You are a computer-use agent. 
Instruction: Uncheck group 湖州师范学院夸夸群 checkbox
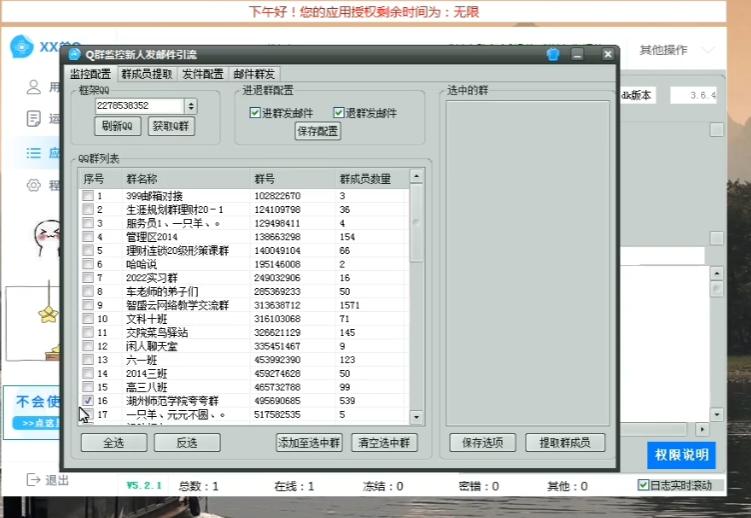[88, 400]
